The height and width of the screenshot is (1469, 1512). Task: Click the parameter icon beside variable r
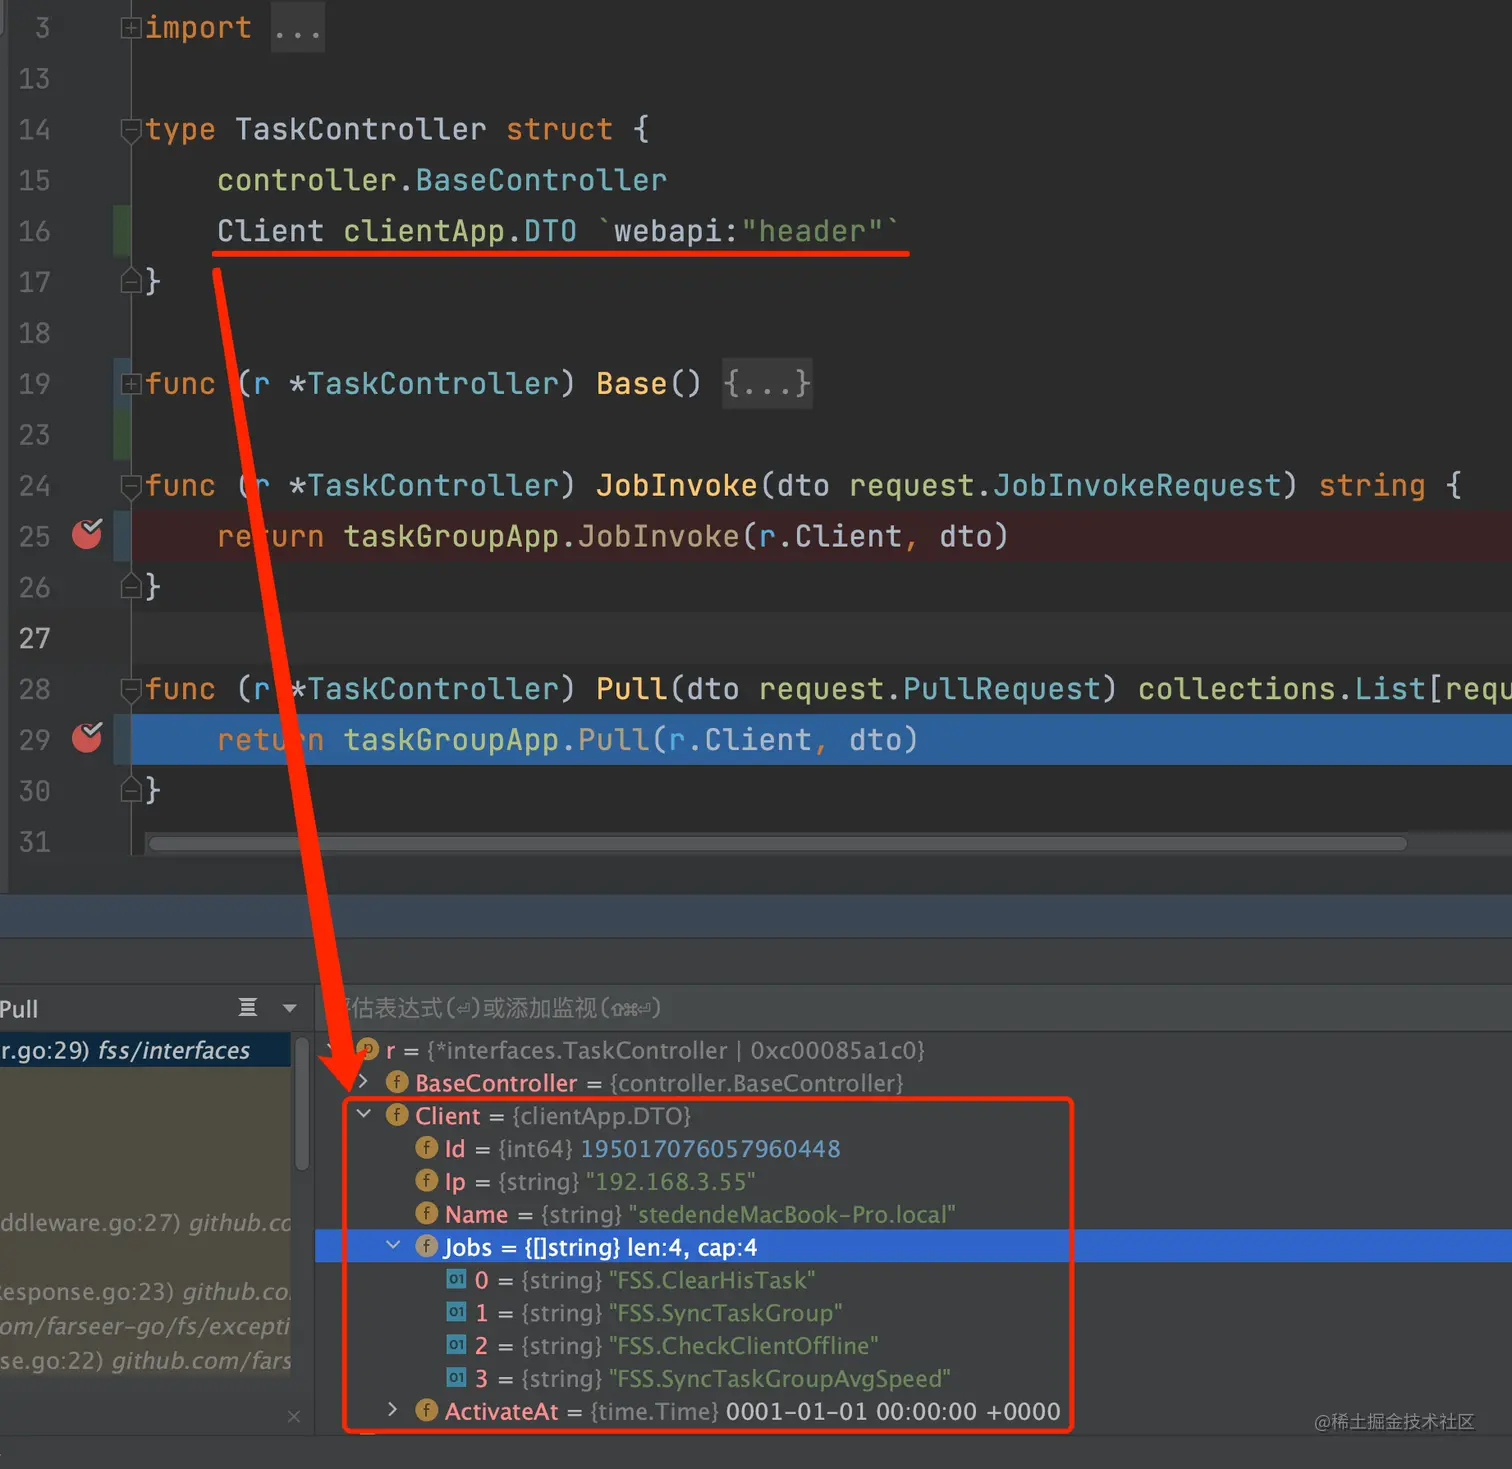pos(368,1051)
